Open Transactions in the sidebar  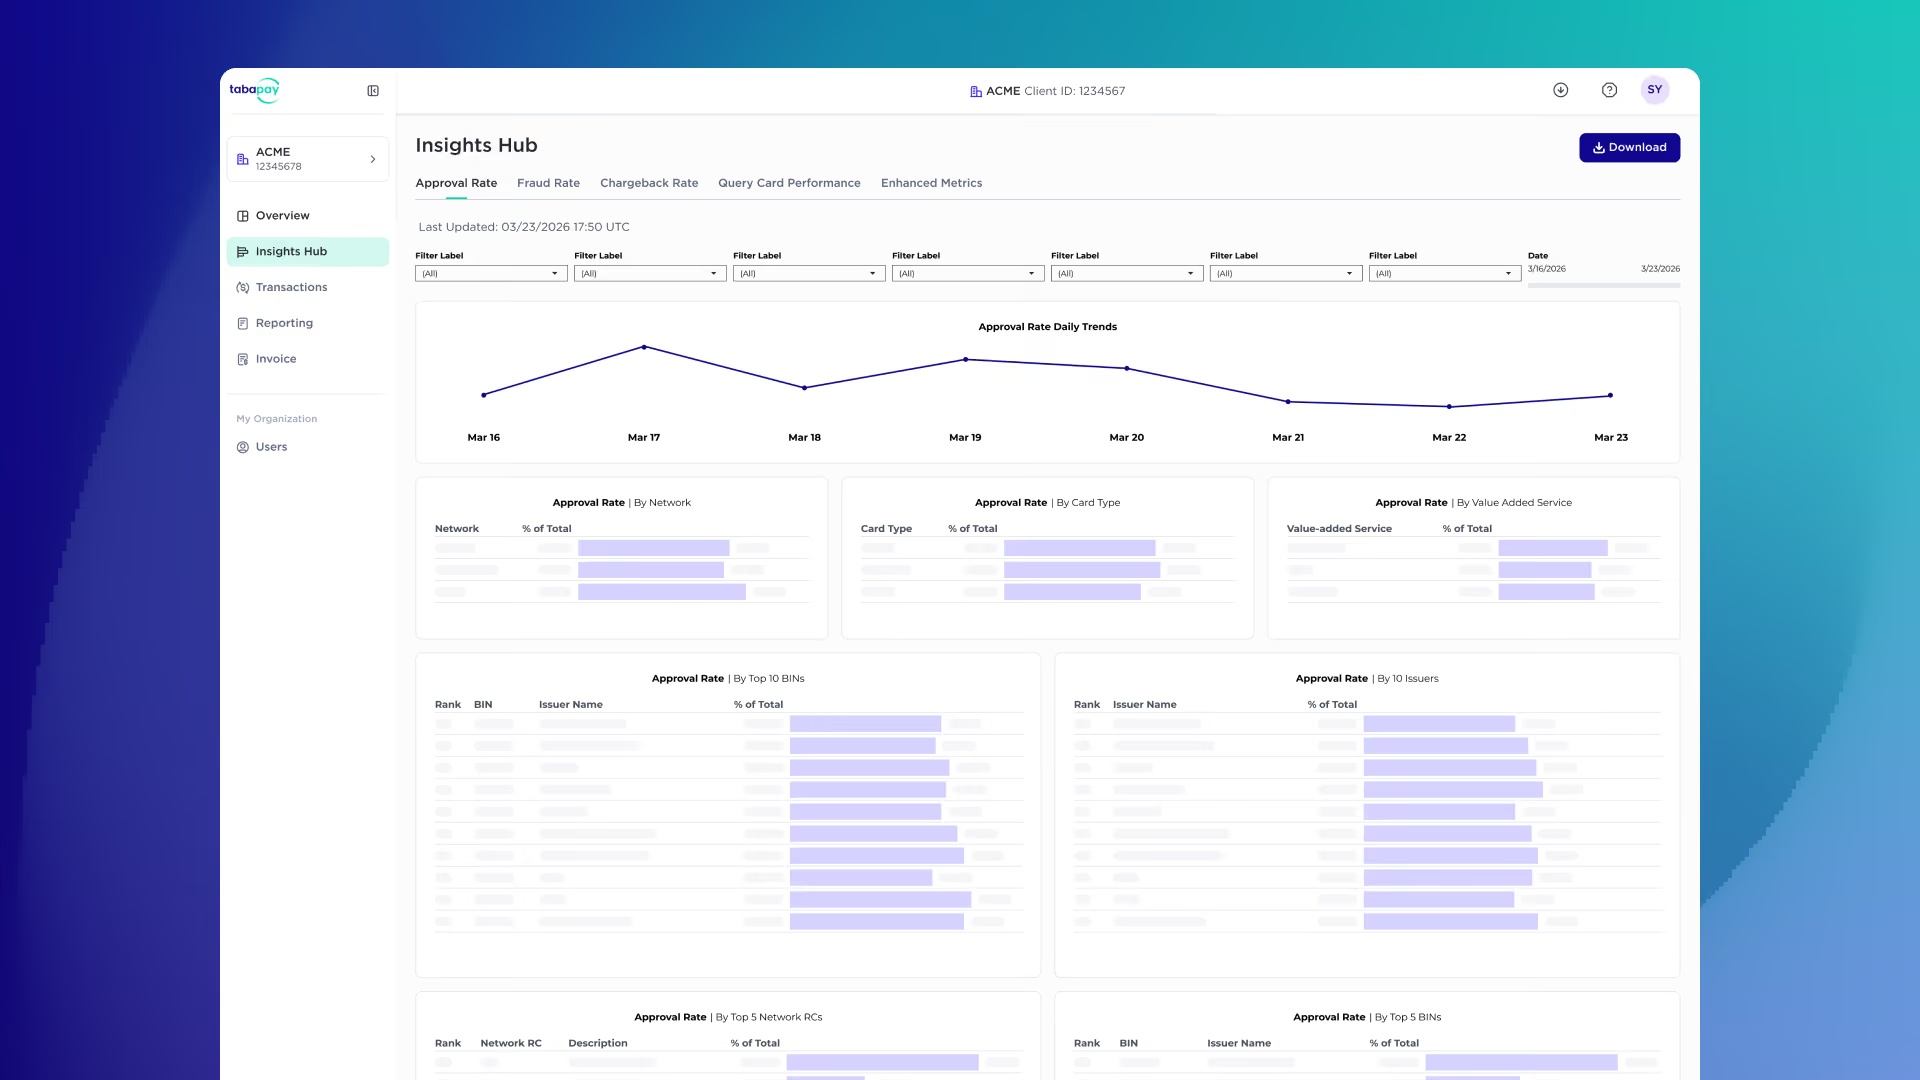[308, 288]
